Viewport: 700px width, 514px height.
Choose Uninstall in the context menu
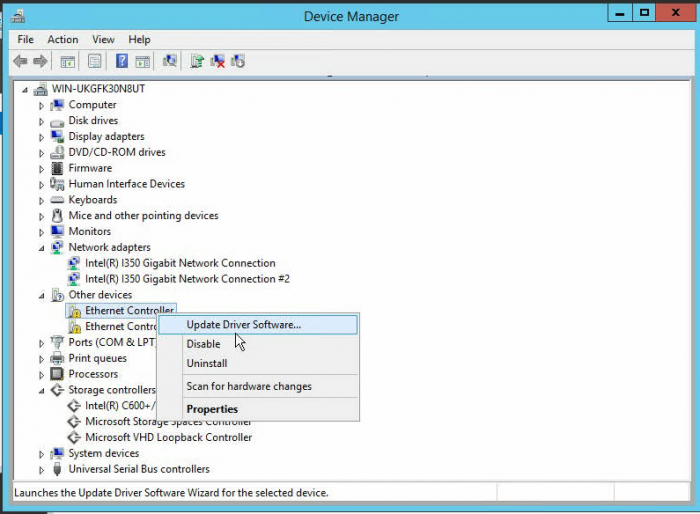(x=258, y=363)
